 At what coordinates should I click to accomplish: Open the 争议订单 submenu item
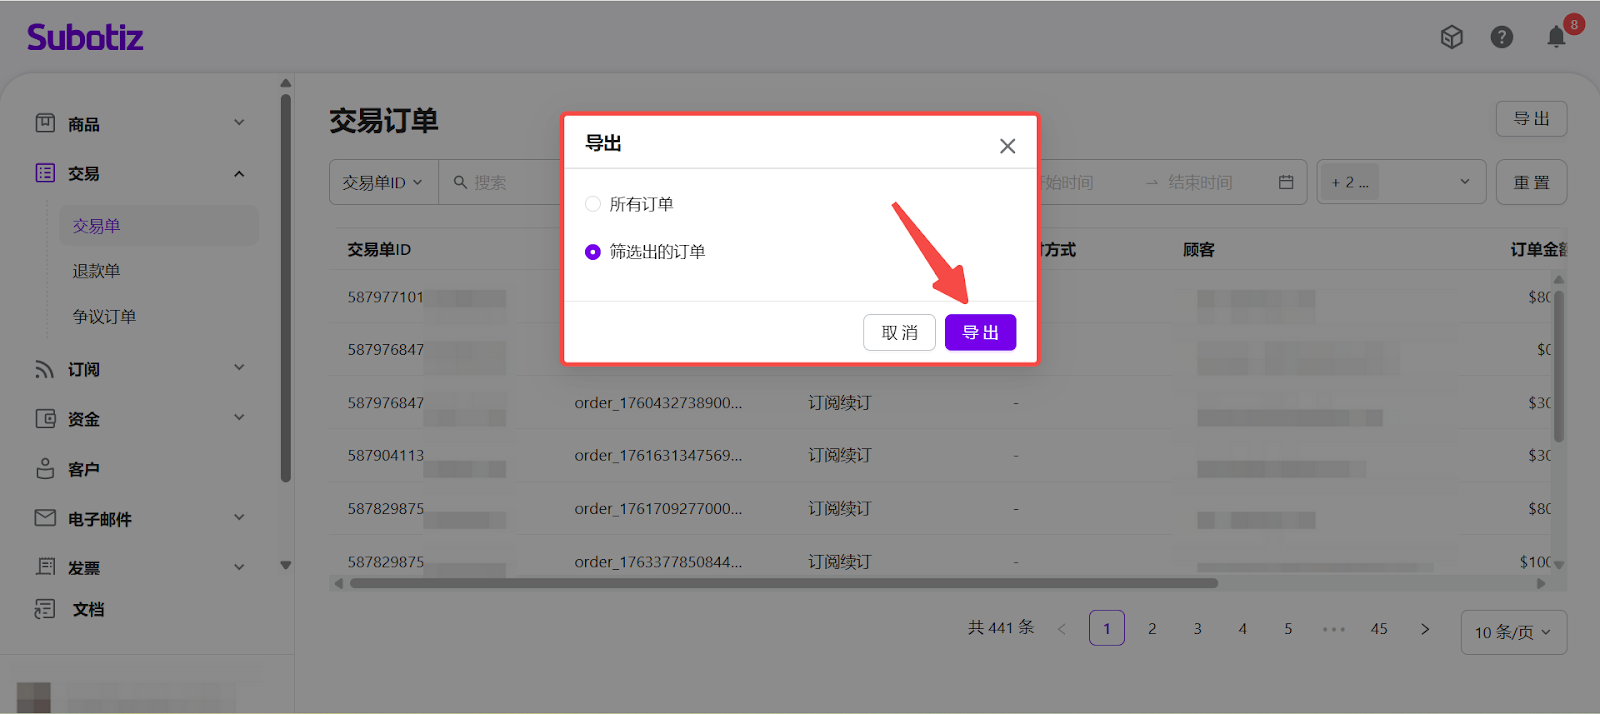104,316
